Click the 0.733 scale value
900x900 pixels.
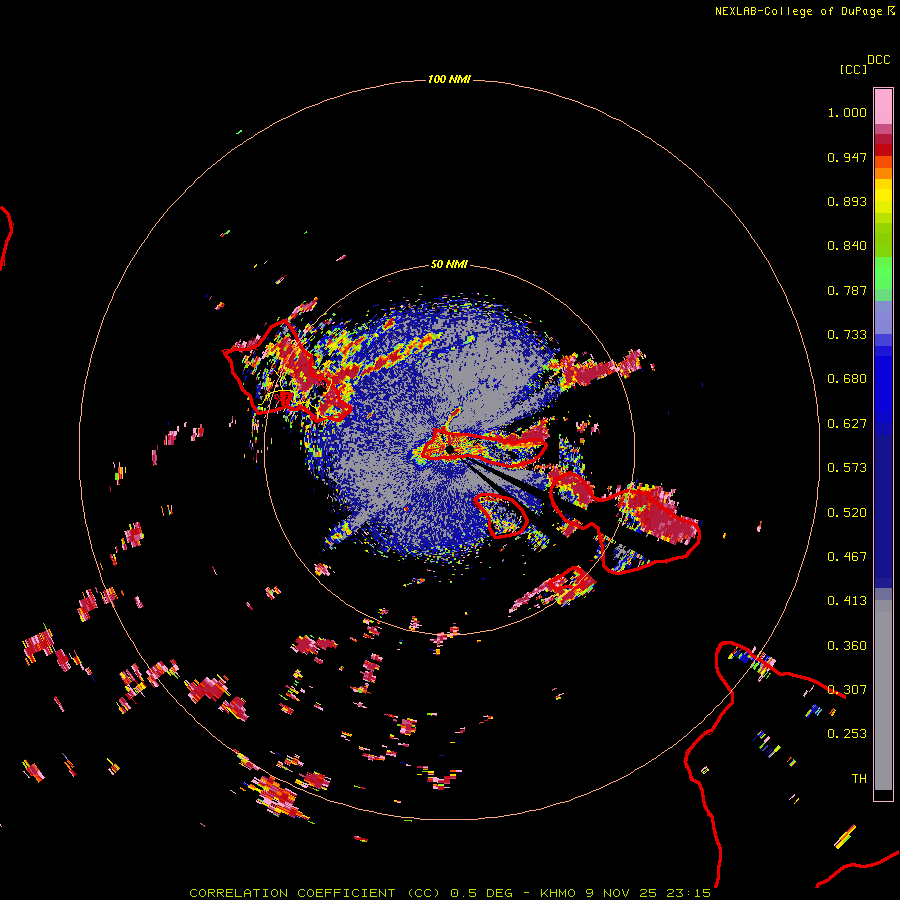[847, 335]
